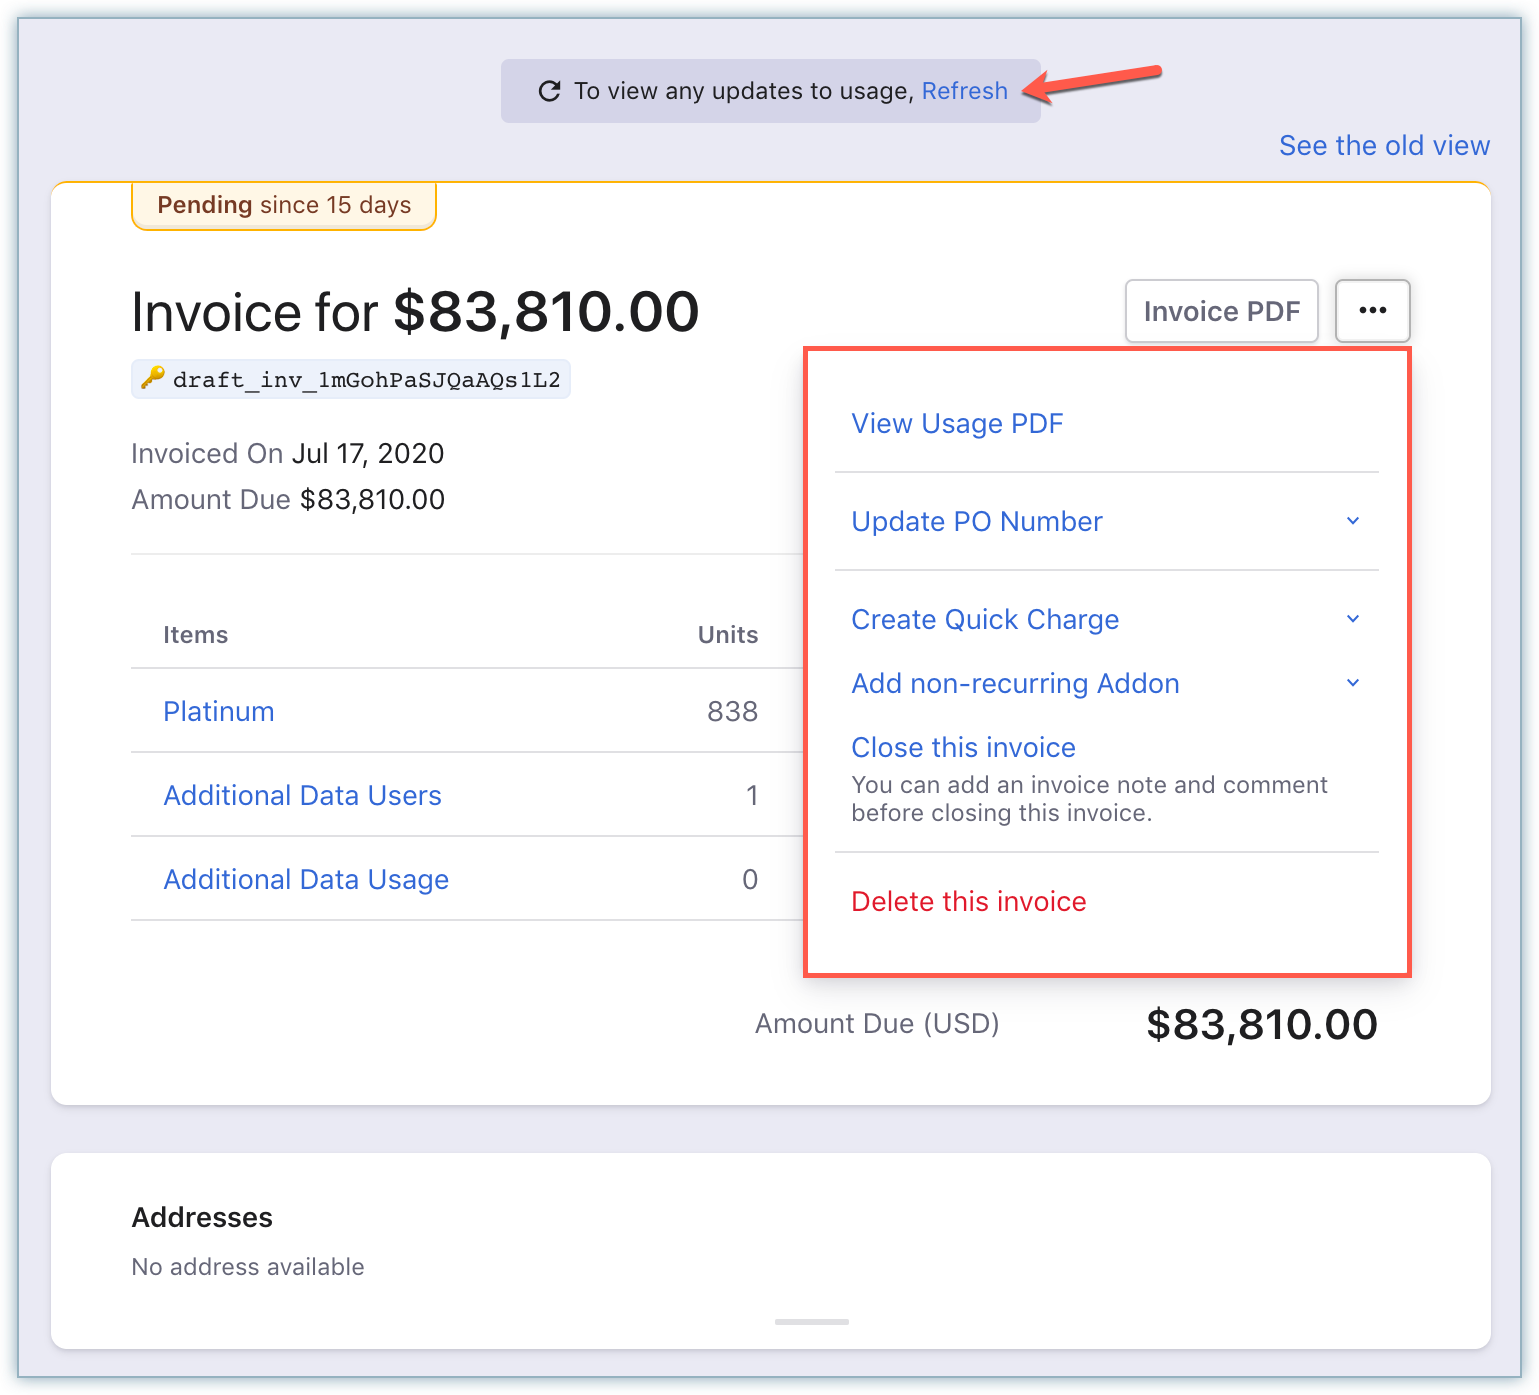
Task: Click the Refresh link in the banner
Action: [x=964, y=91]
